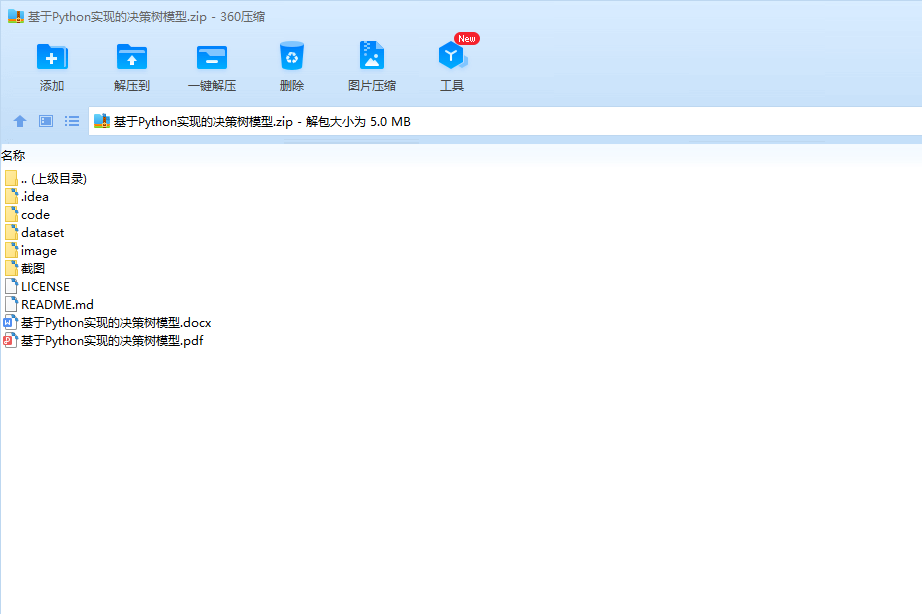Open the 工具 (Tools) icon

coord(452,56)
